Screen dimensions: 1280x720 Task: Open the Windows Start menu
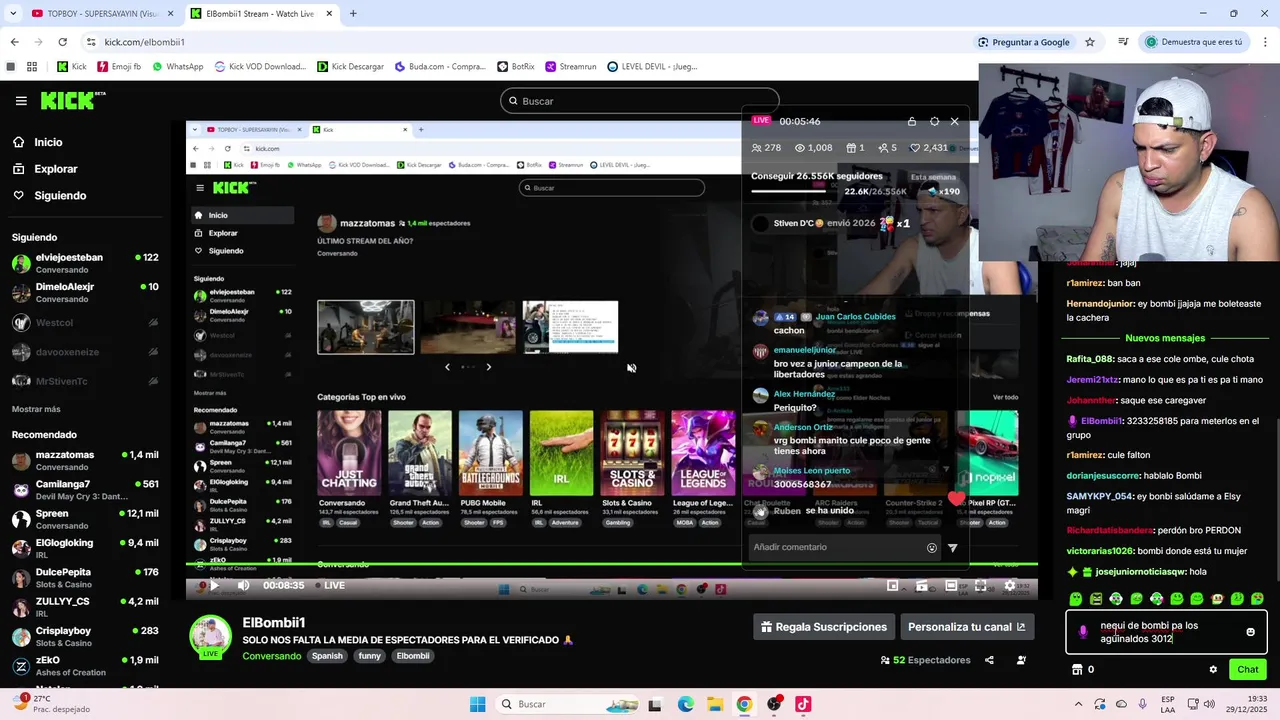[478, 704]
